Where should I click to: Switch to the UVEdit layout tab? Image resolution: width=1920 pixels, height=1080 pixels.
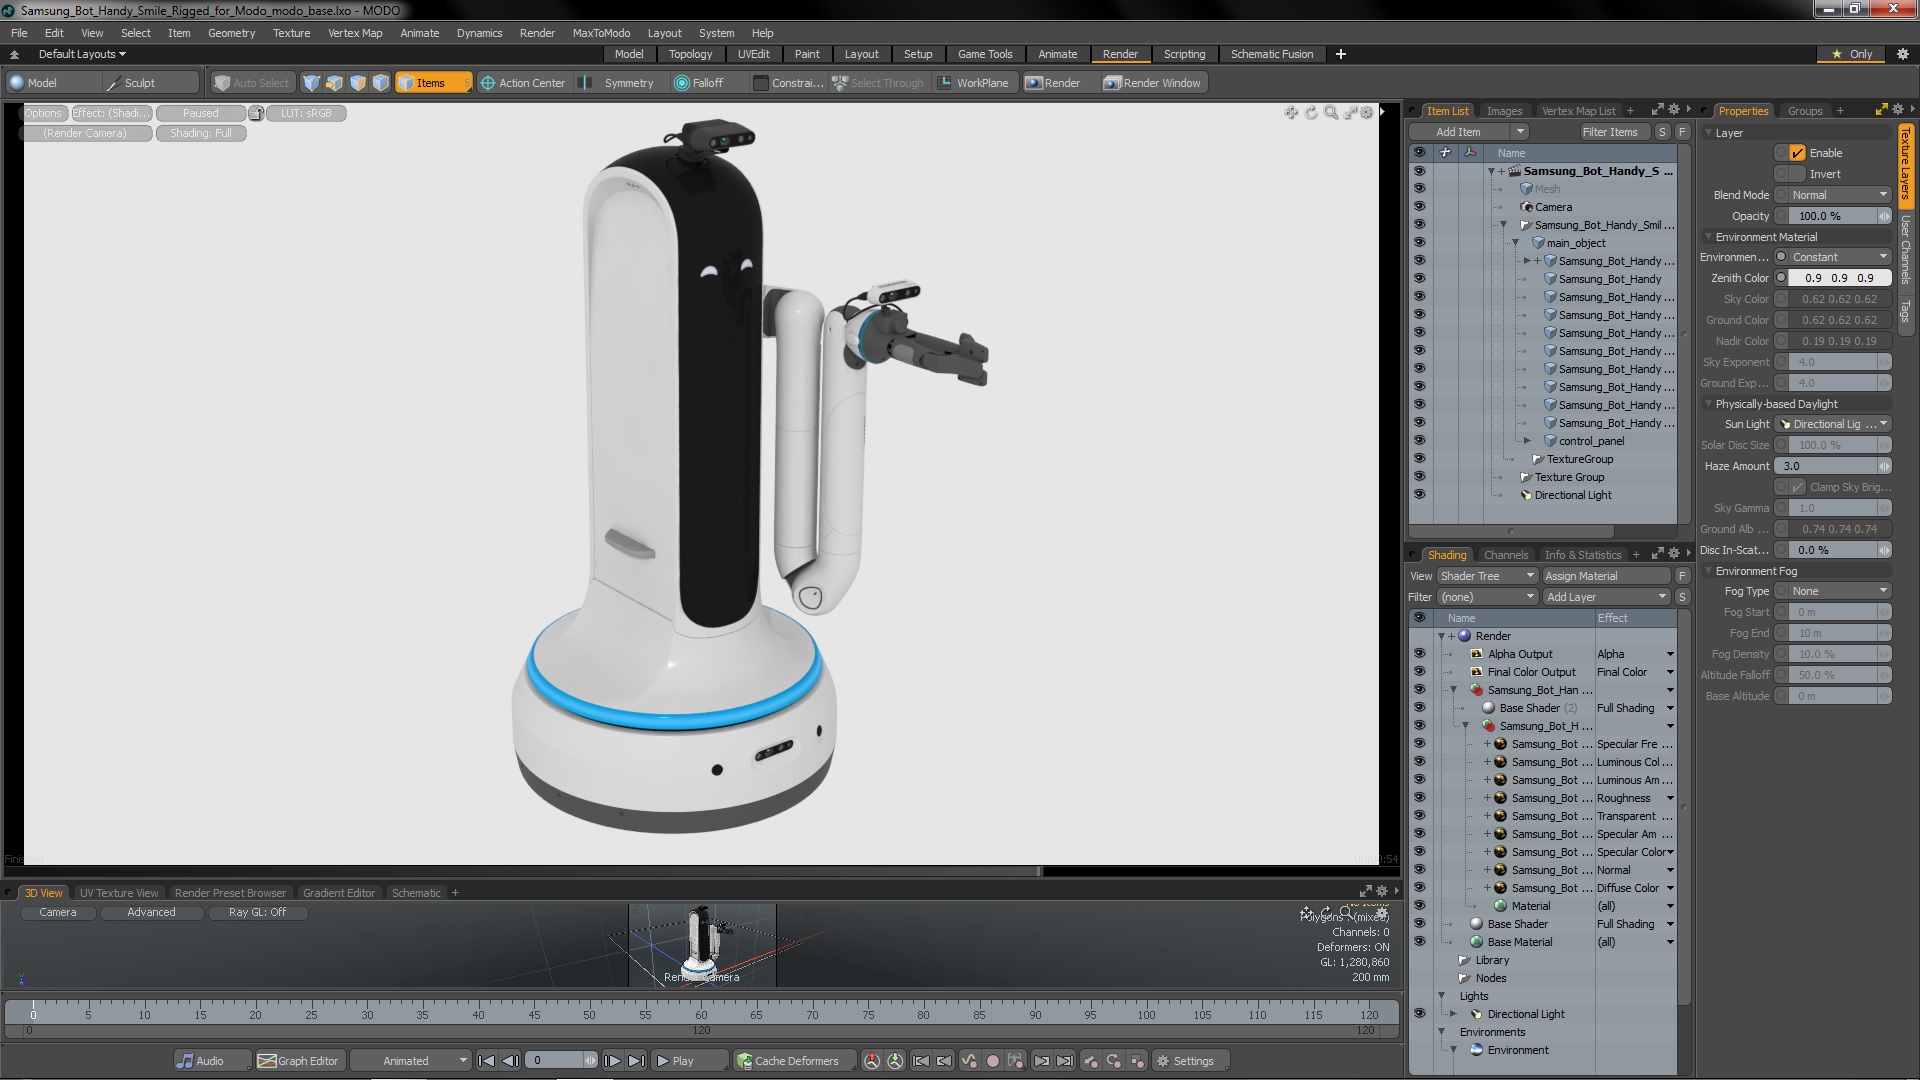(x=753, y=54)
